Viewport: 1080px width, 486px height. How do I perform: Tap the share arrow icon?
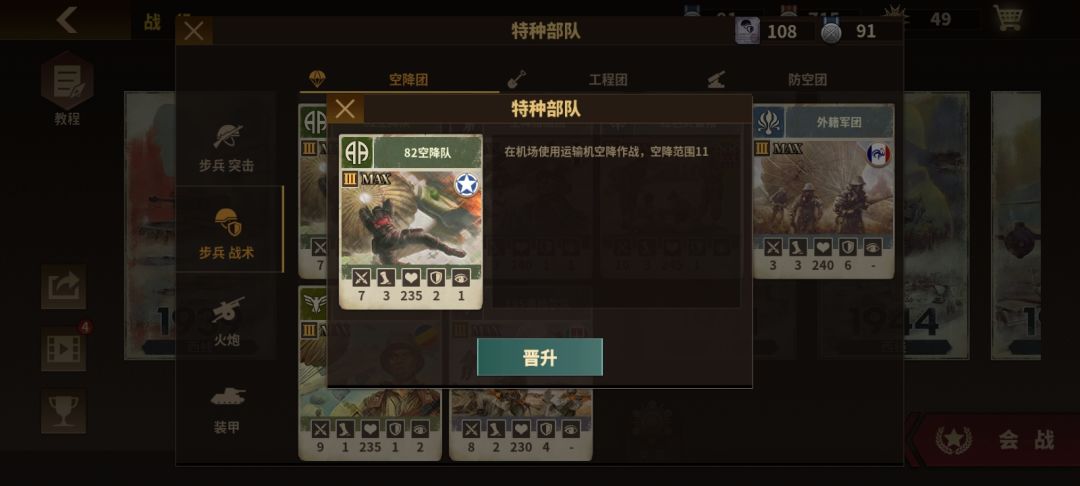click(x=63, y=287)
